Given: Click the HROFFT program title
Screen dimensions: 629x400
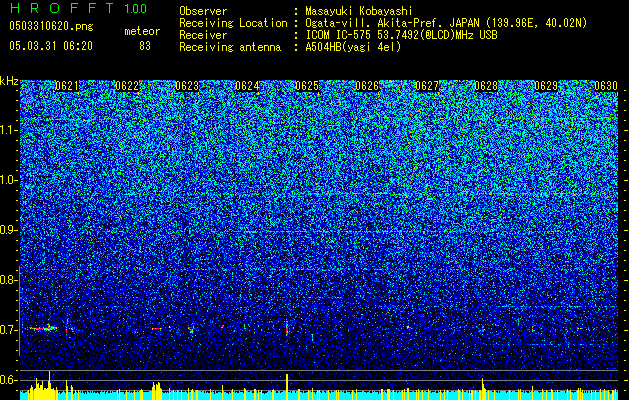Looking at the screenshot, I should pos(63,8).
